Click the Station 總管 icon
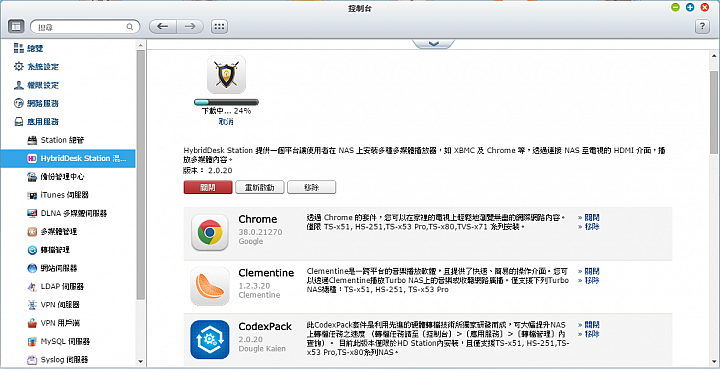Image resolution: width=720 pixels, height=369 pixels. click(32, 140)
